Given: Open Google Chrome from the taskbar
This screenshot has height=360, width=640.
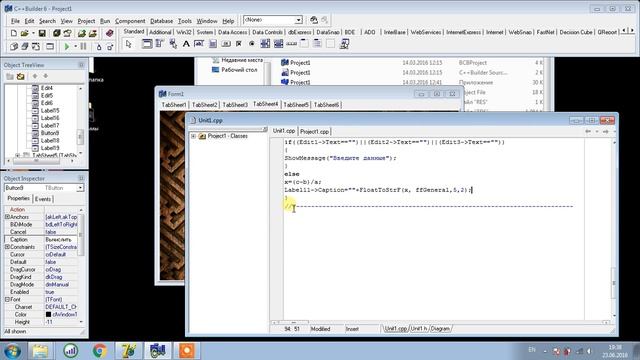Looking at the screenshot, I should [99, 351].
